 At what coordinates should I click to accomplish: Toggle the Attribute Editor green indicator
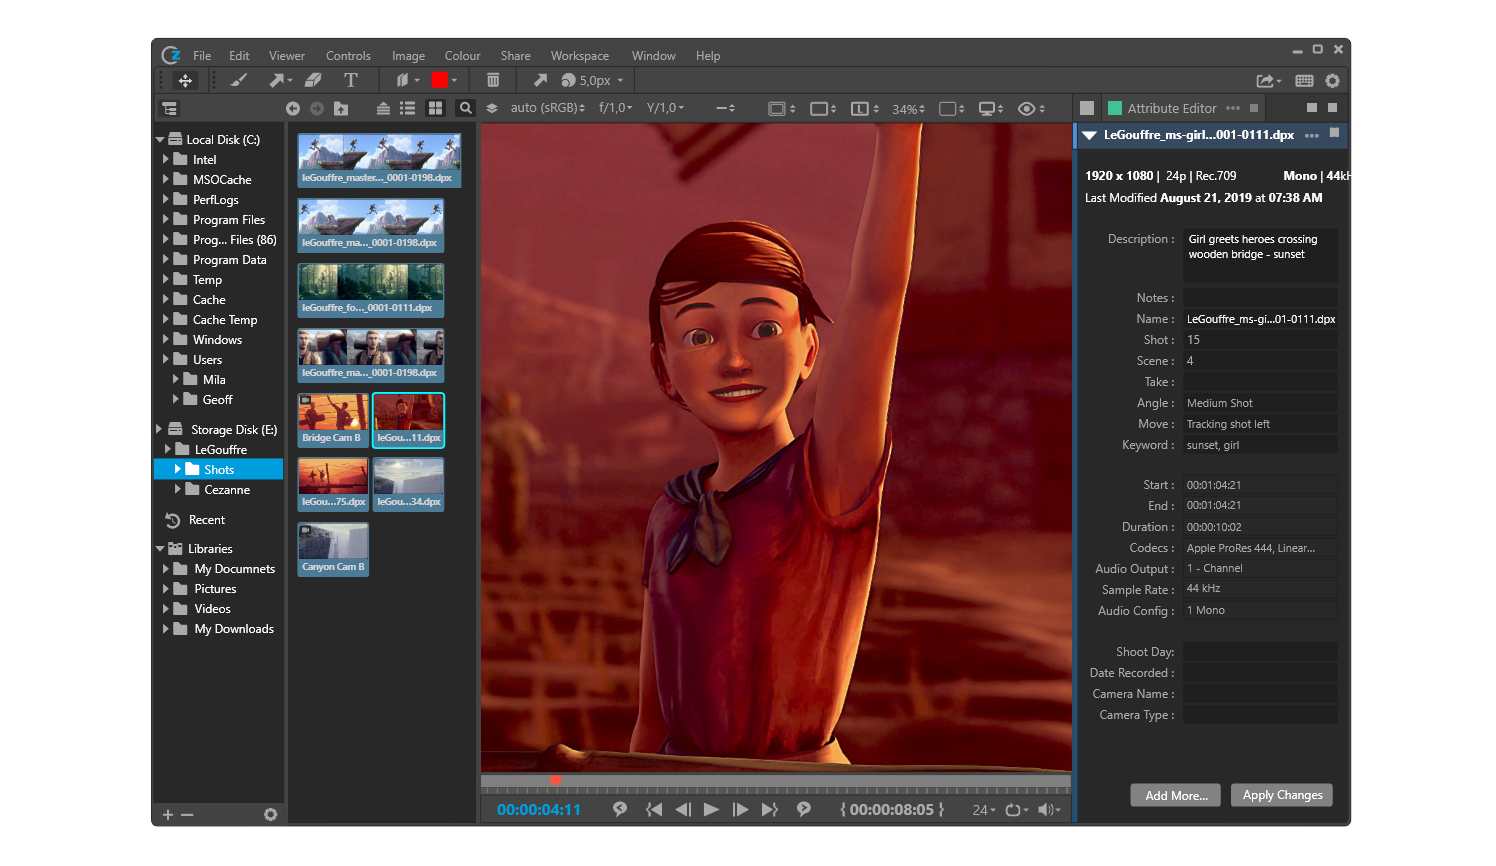(x=1115, y=108)
